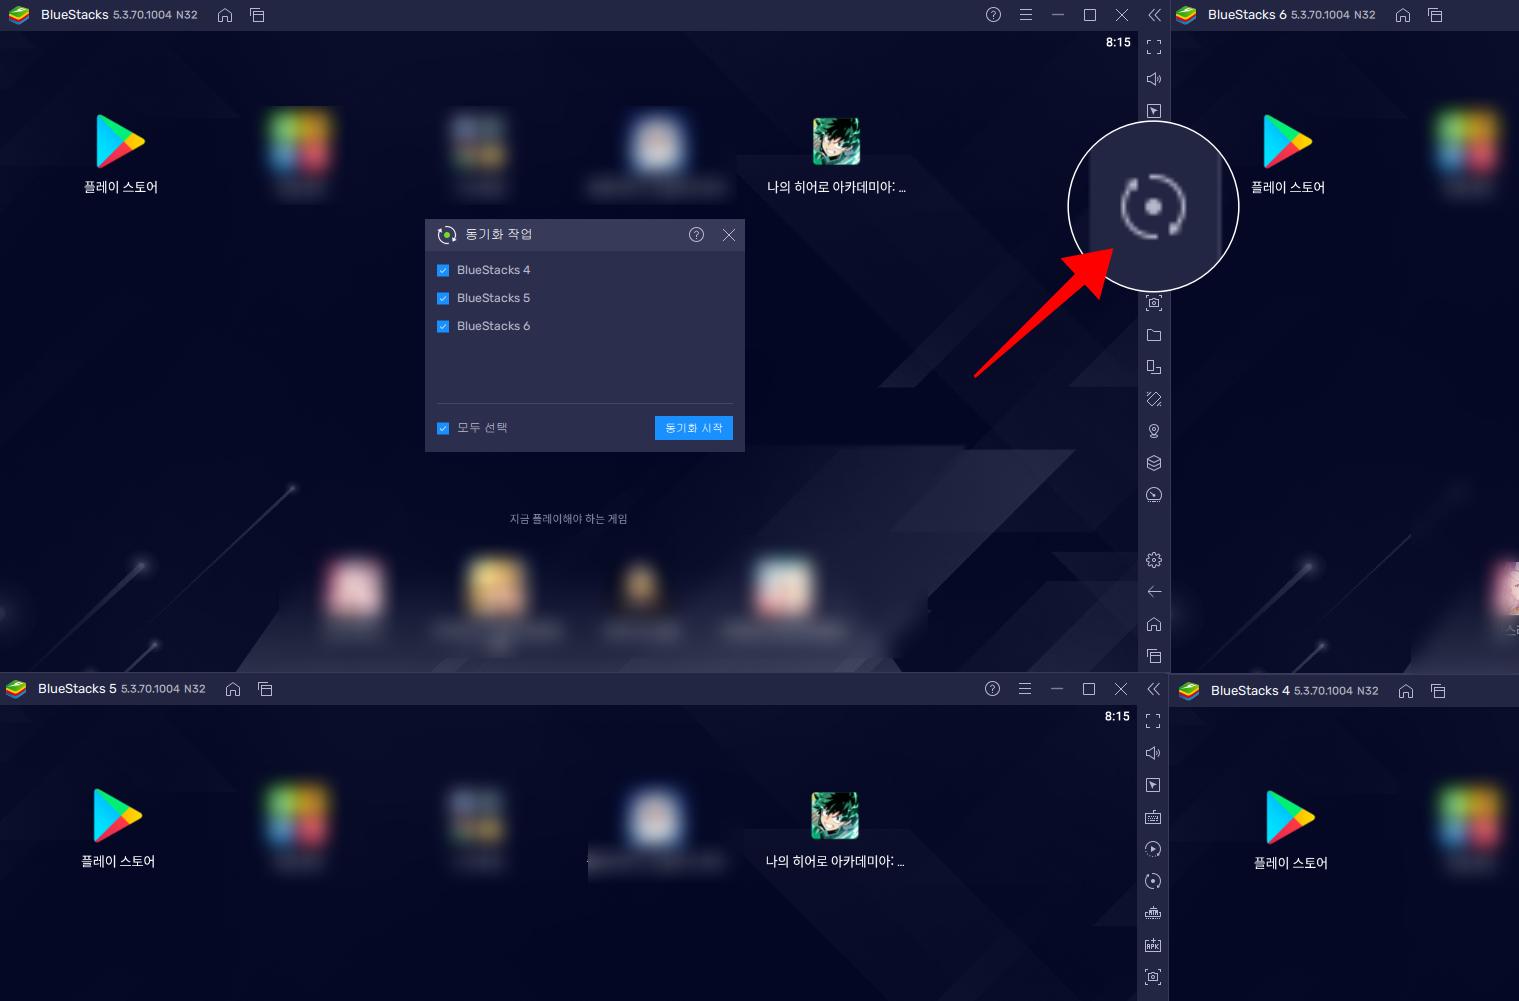Go to Android home from top-left sidebar

(x=1154, y=624)
